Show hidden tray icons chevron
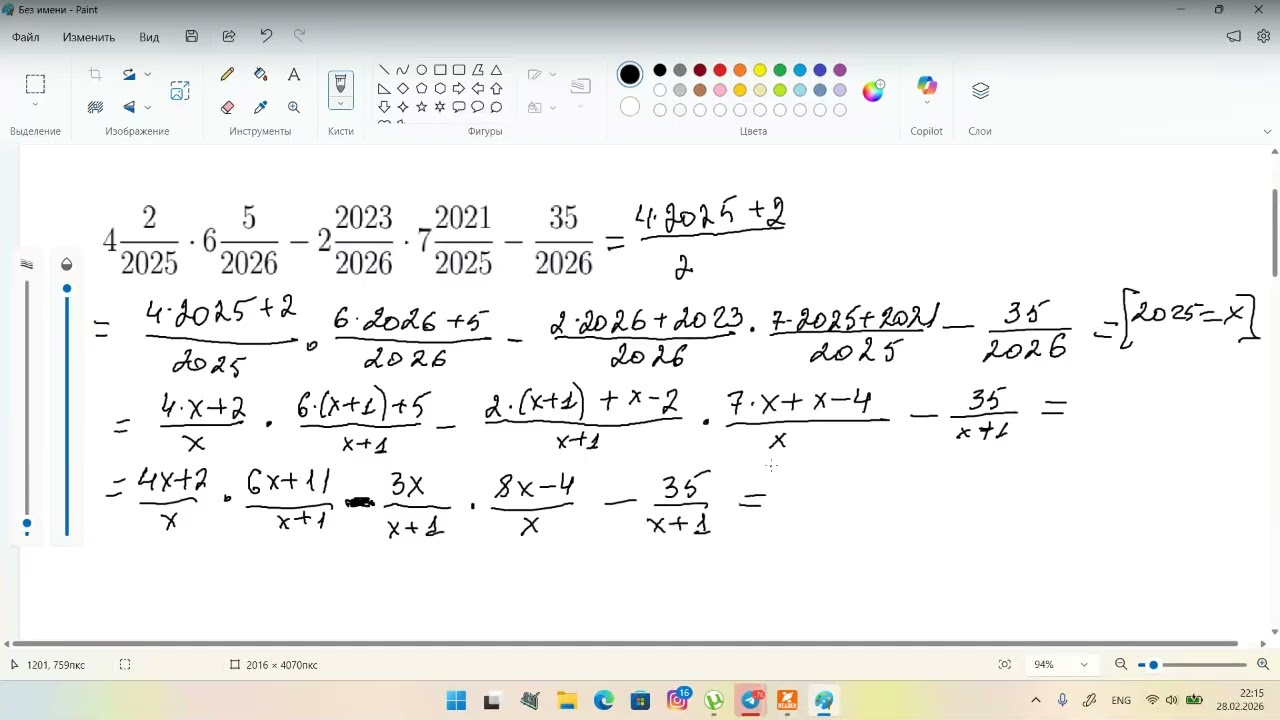Image resolution: width=1280 pixels, height=720 pixels. click(x=1036, y=700)
